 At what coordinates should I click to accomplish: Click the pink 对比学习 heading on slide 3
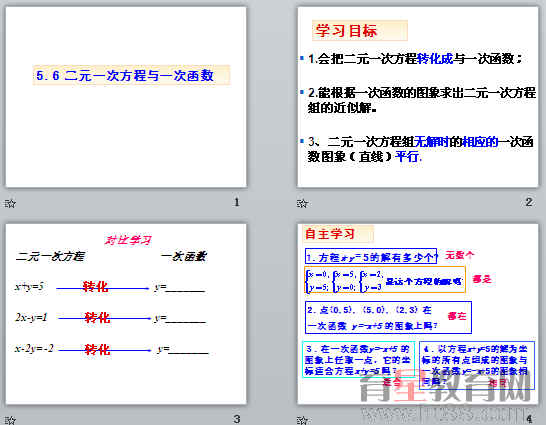point(128,240)
